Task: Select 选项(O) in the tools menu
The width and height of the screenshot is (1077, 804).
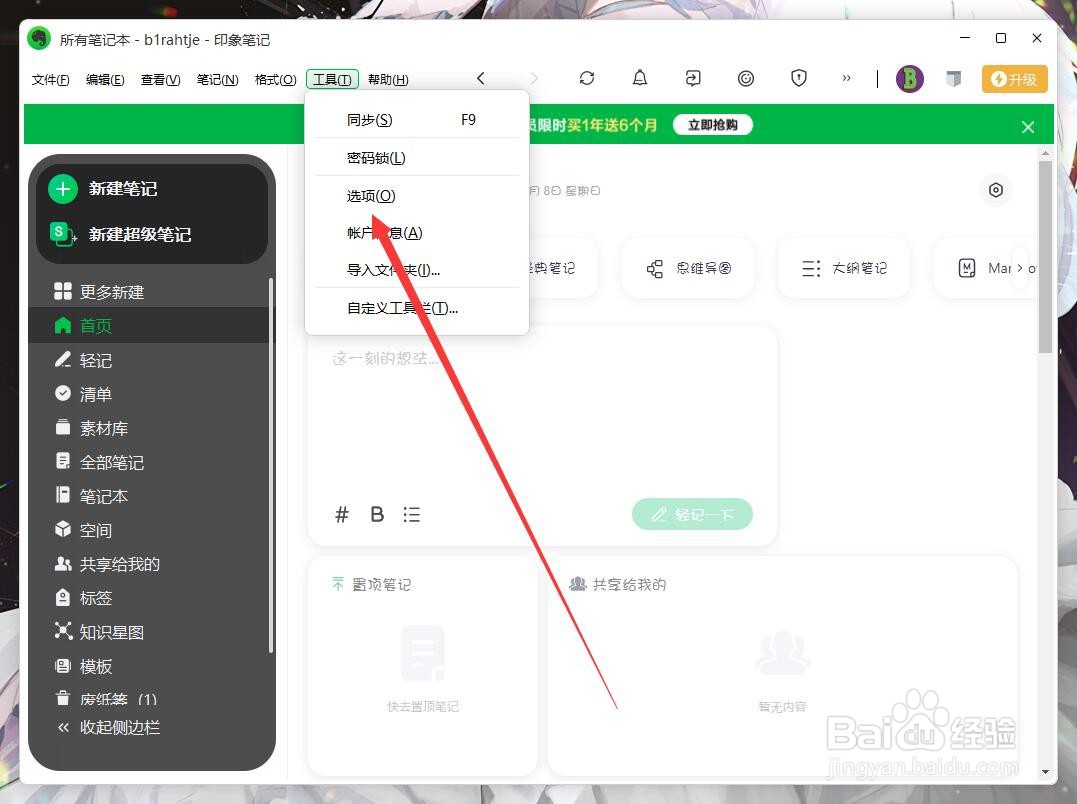Action: pyautogui.click(x=417, y=196)
